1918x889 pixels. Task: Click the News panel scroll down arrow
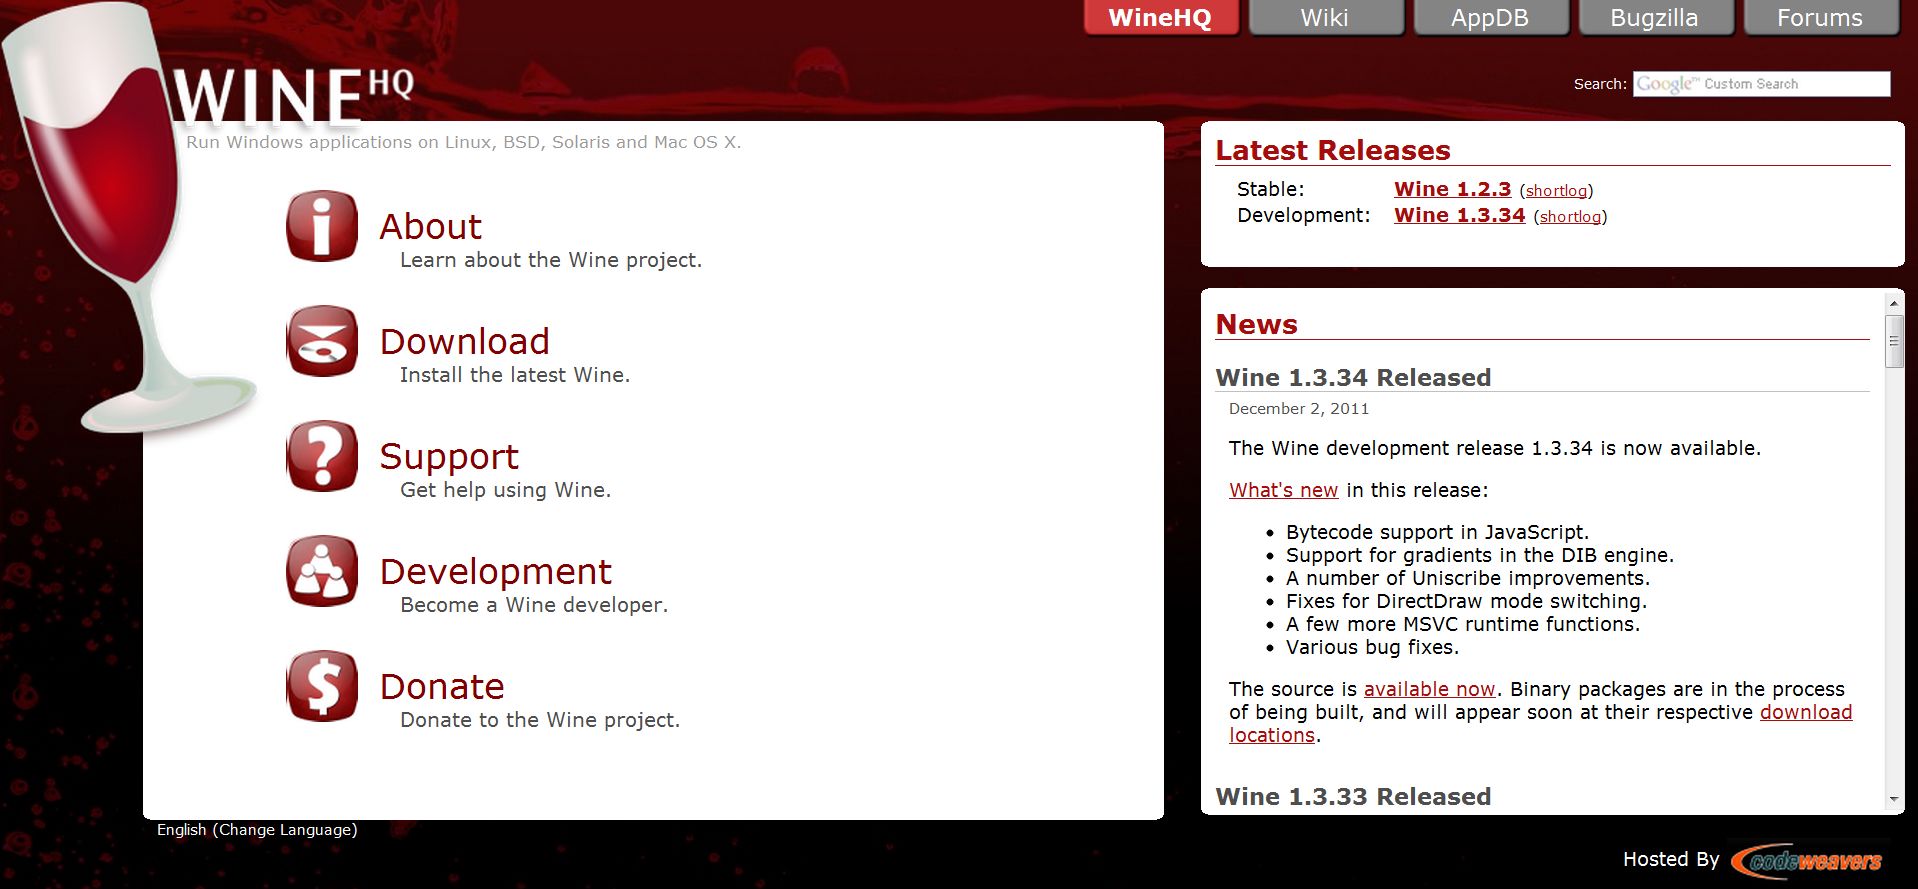[x=1893, y=799]
